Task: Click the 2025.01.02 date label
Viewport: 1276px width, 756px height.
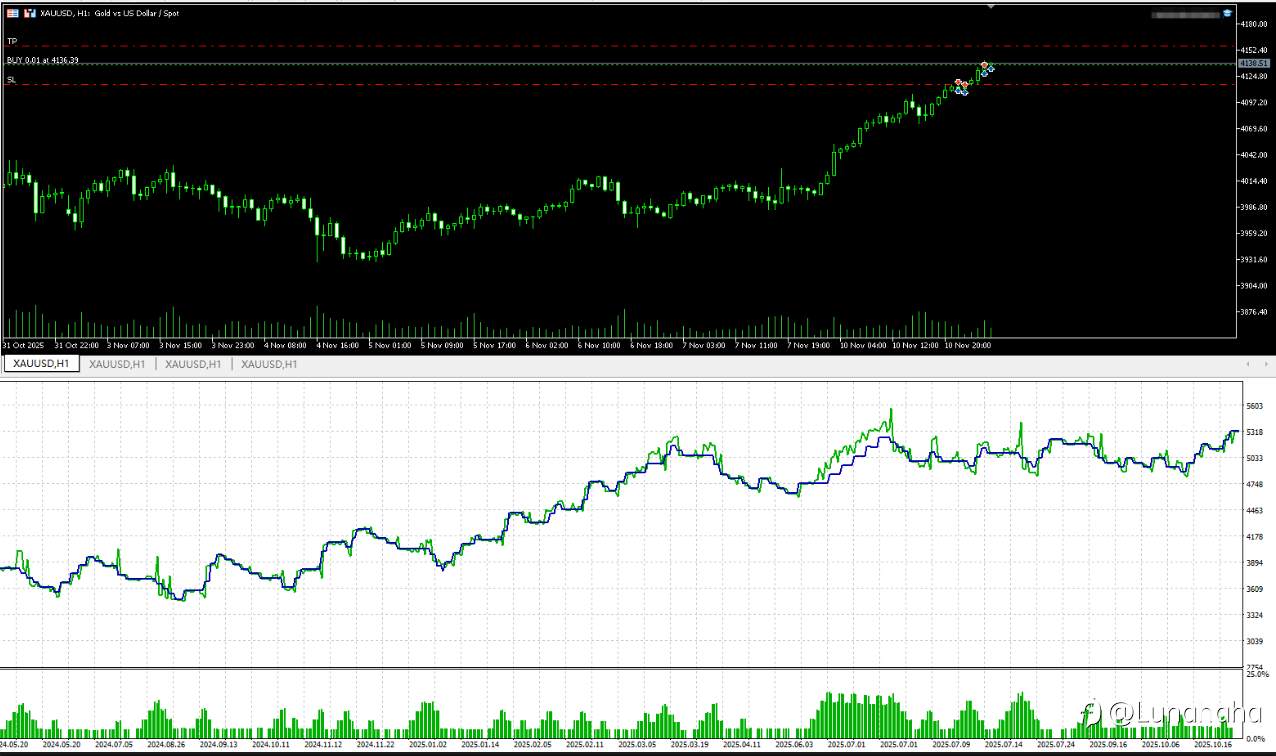Action: [428, 745]
